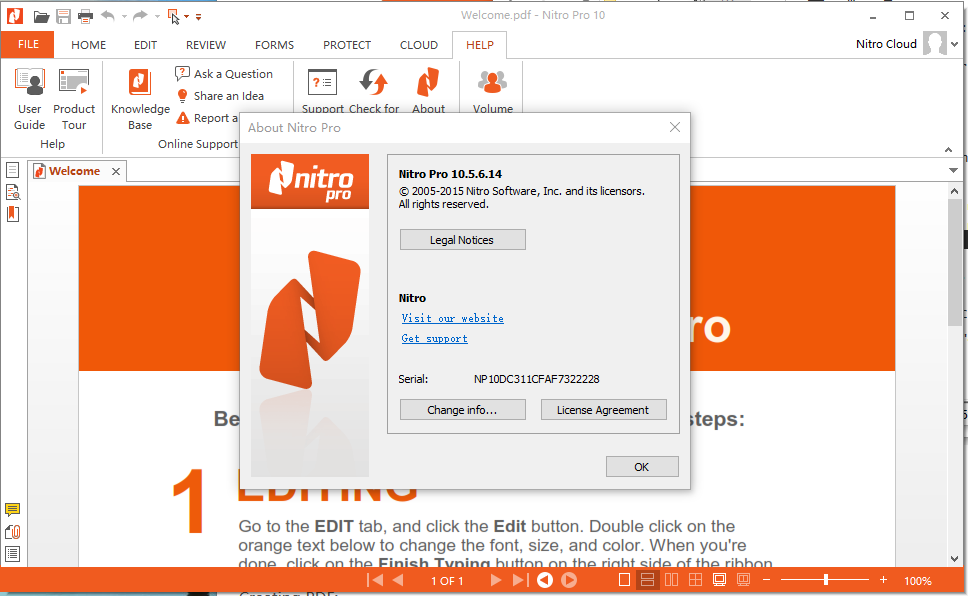Expand the undo history dropdown arrow
Image resolution: width=968 pixels, height=596 pixels.
click(x=124, y=16)
